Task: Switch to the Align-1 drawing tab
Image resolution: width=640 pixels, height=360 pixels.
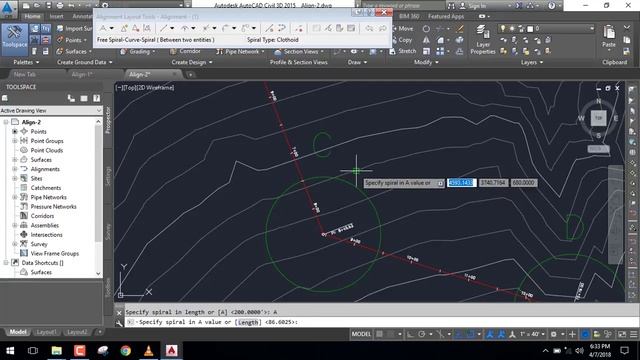Action: pos(82,74)
